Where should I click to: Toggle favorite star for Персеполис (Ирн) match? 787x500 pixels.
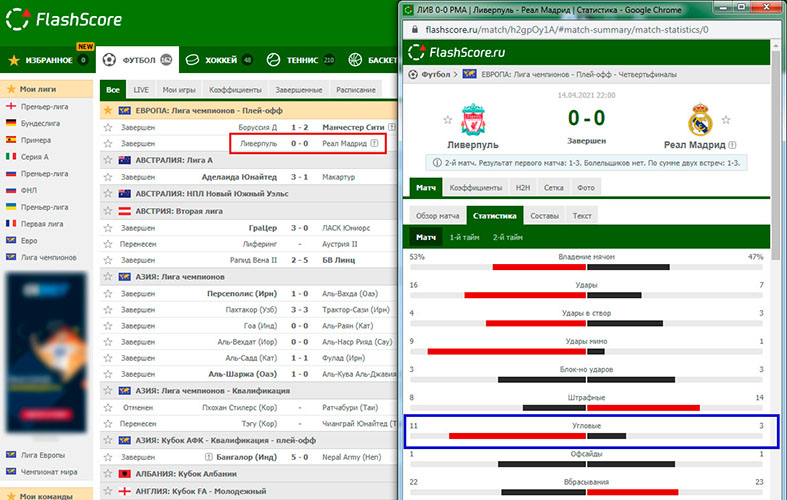click(107, 293)
